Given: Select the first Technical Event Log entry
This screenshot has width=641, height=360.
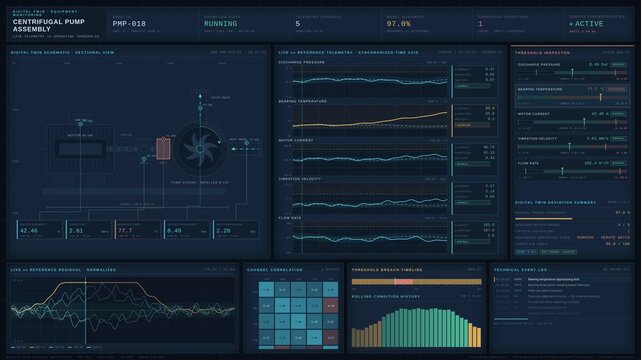Looking at the screenshot, I should pyautogui.click(x=563, y=280).
